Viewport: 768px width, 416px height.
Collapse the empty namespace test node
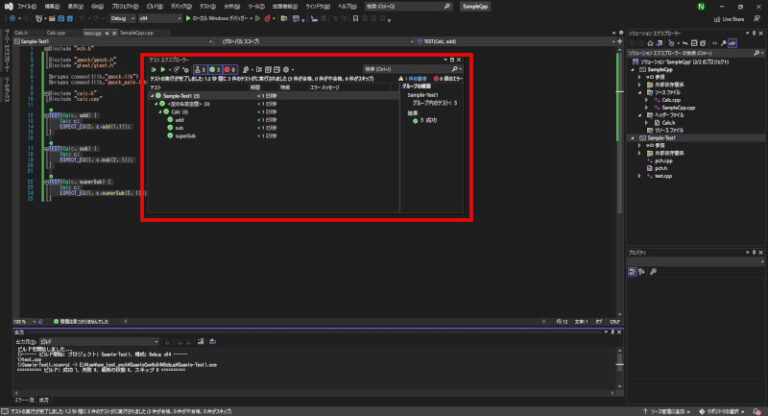(156, 104)
